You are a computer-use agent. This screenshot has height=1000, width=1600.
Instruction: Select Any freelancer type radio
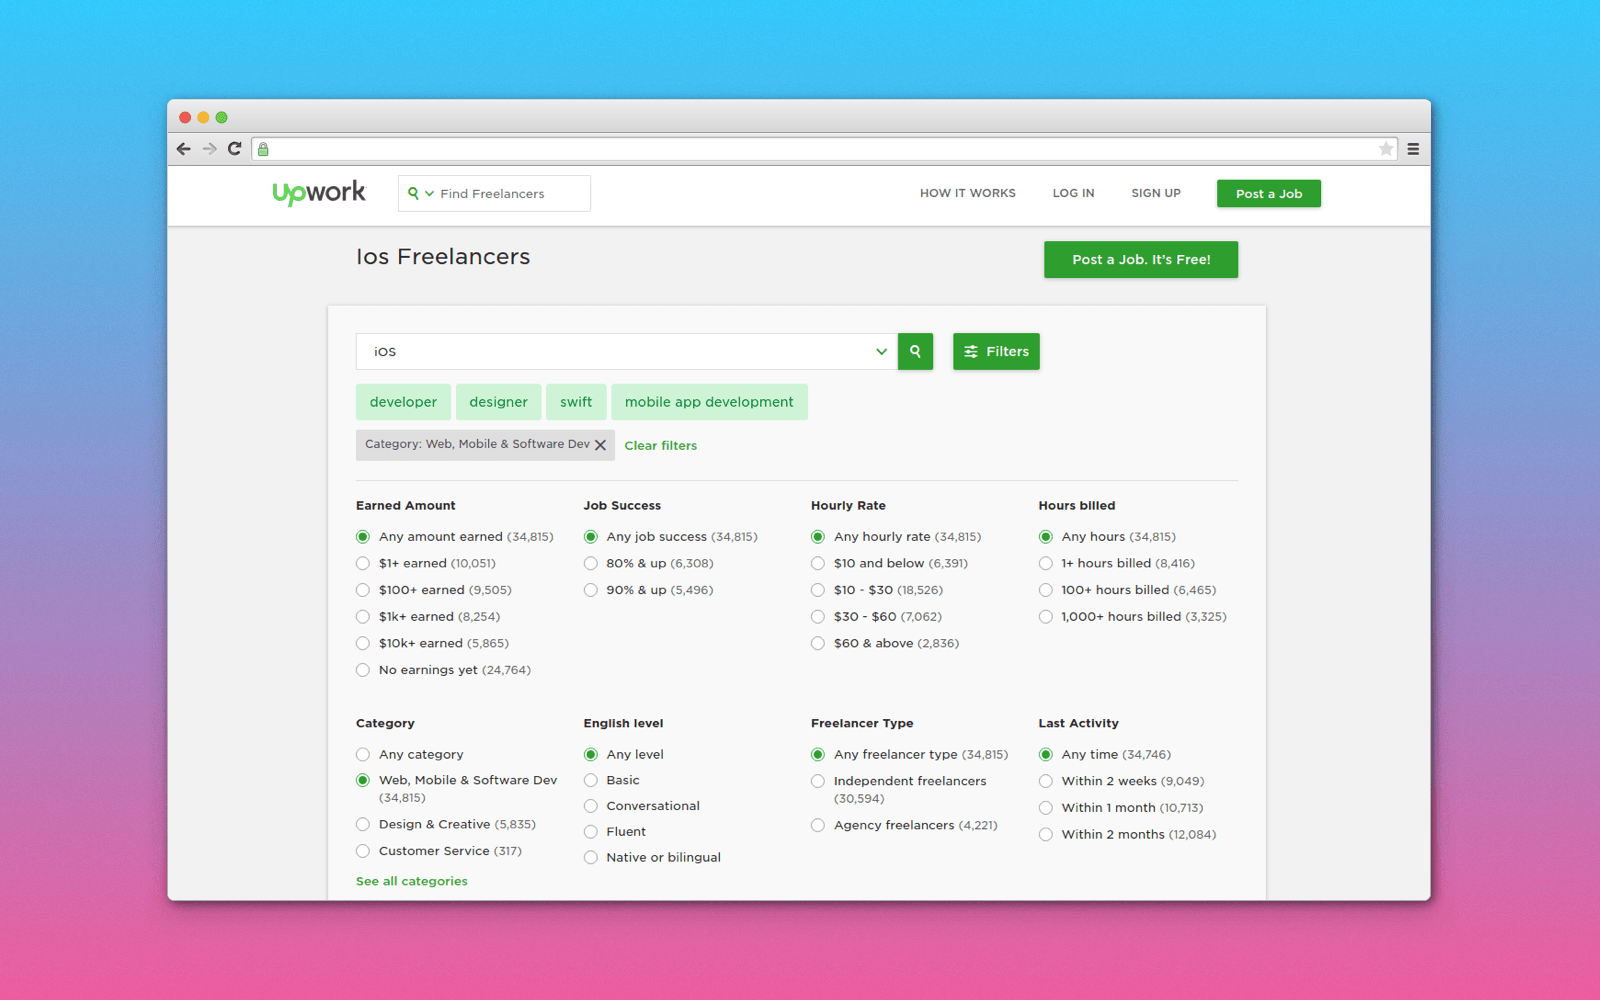pyautogui.click(x=818, y=755)
